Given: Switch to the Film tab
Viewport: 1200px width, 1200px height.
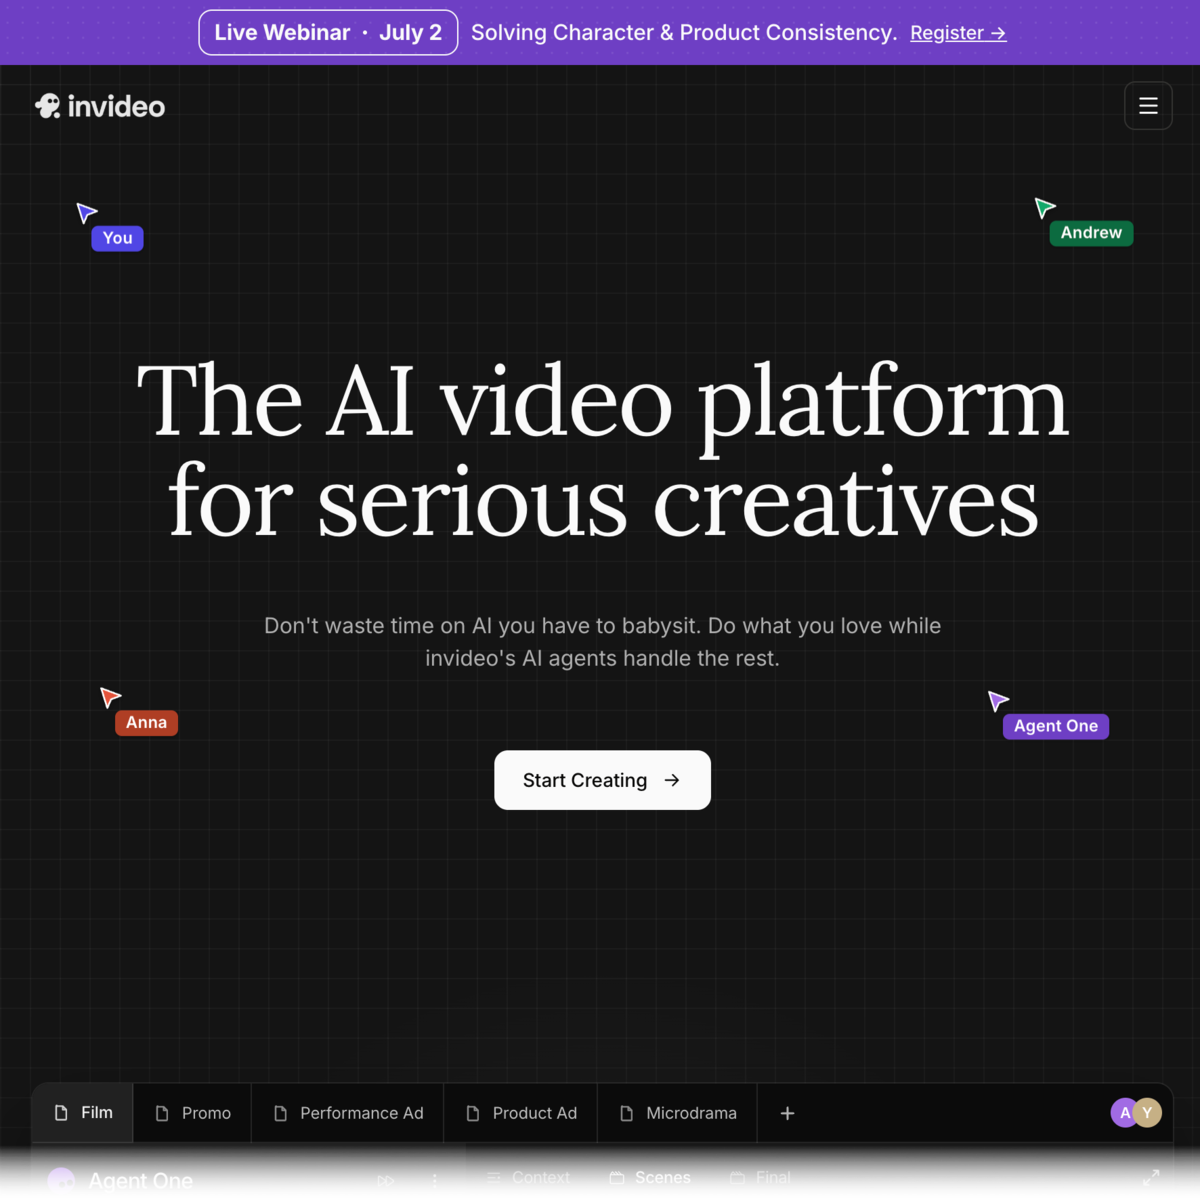Looking at the screenshot, I should pos(83,1113).
